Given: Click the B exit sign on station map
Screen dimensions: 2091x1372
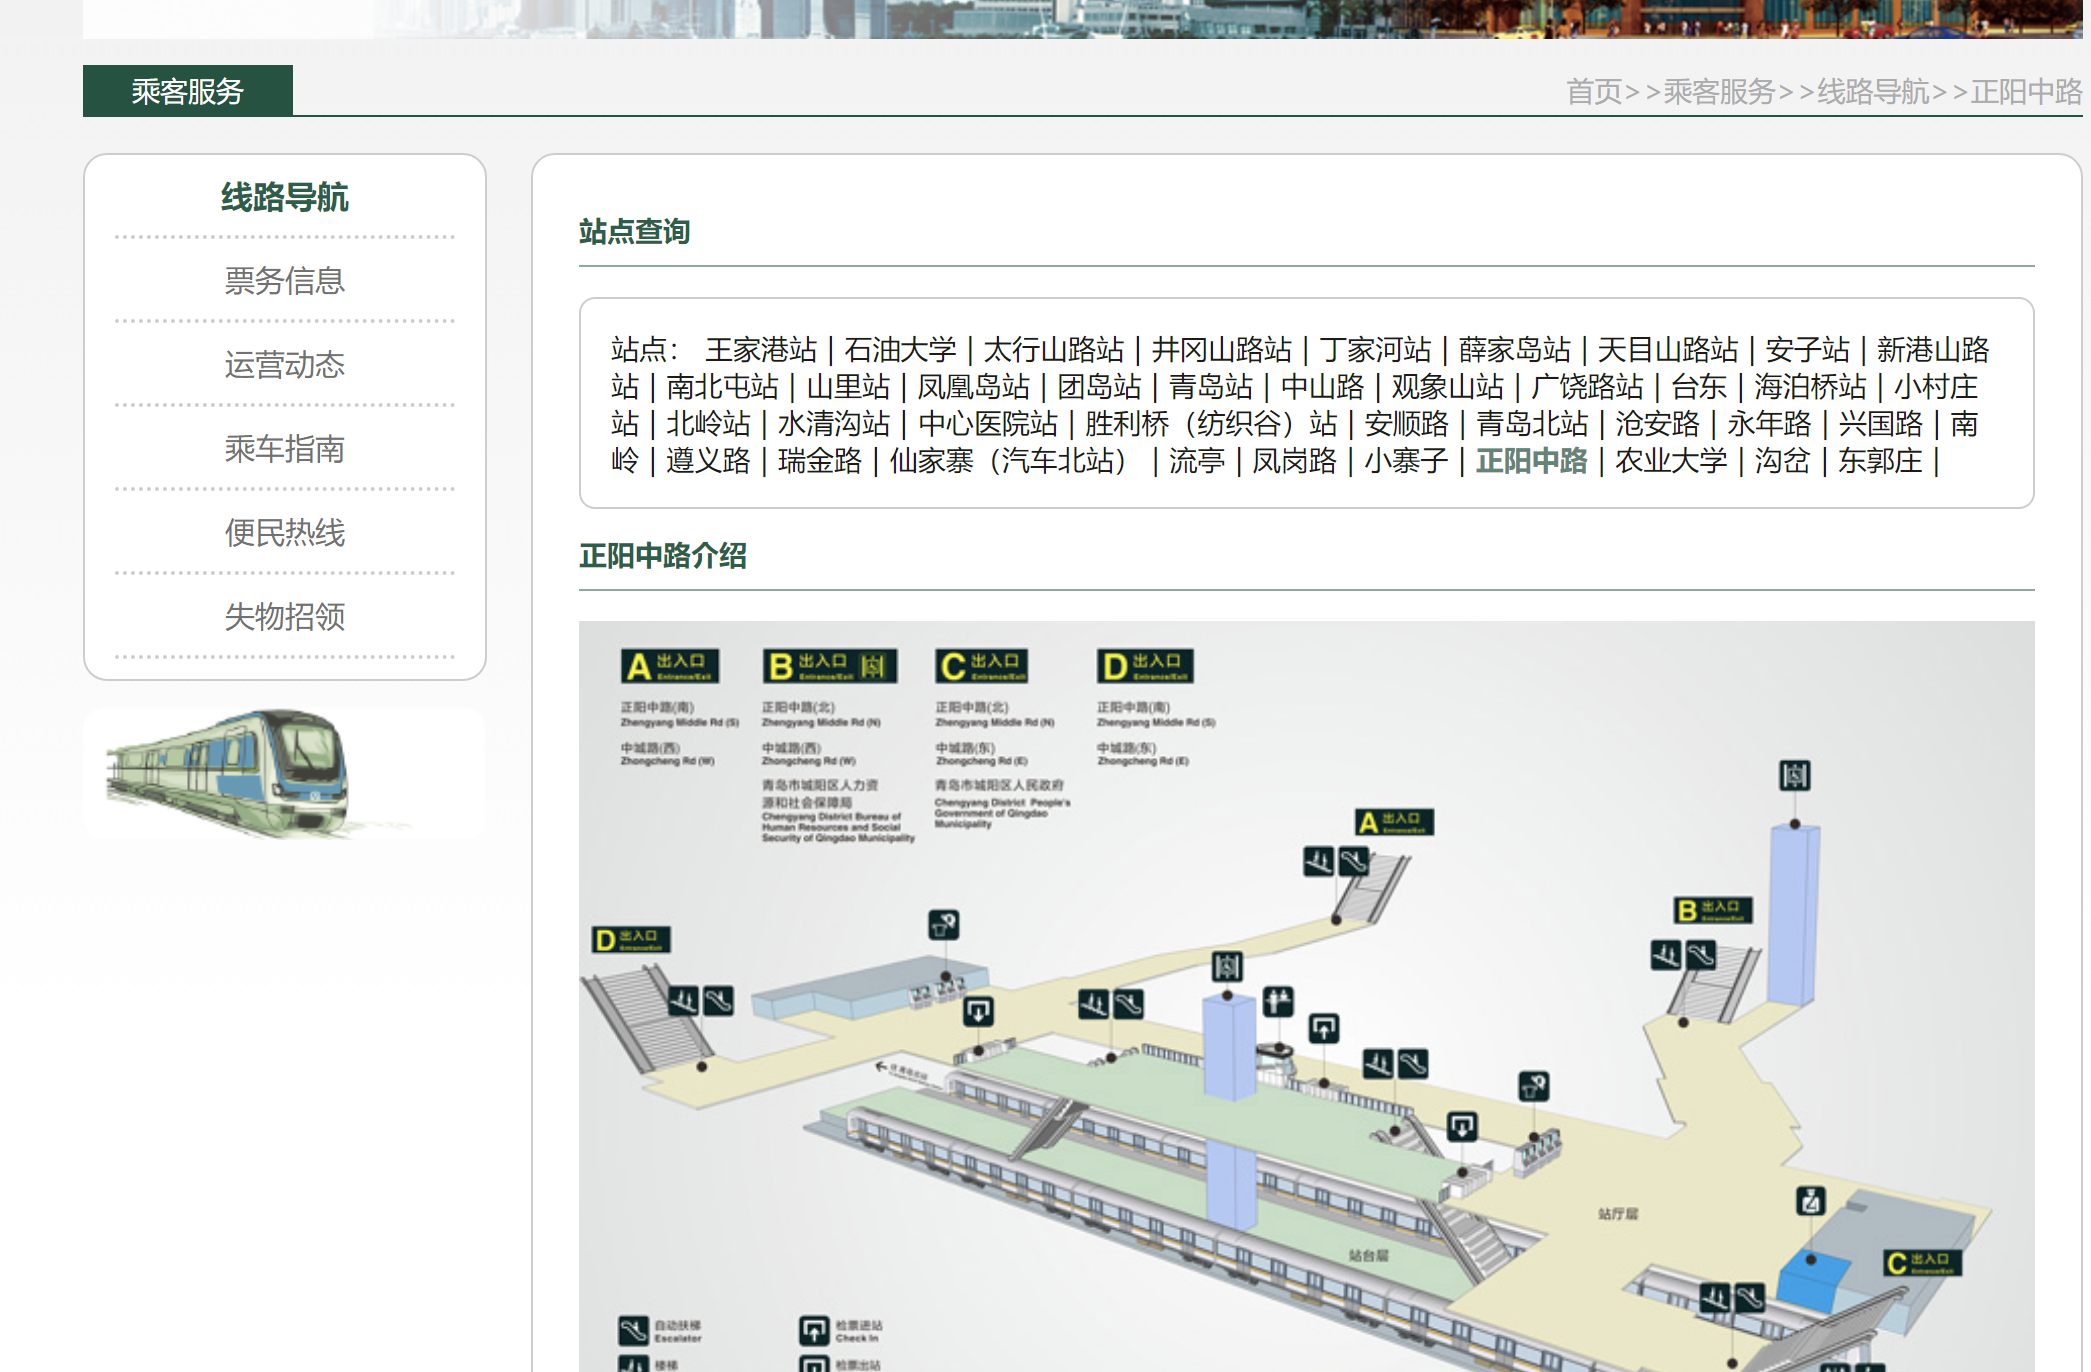Looking at the screenshot, I should 1713,910.
